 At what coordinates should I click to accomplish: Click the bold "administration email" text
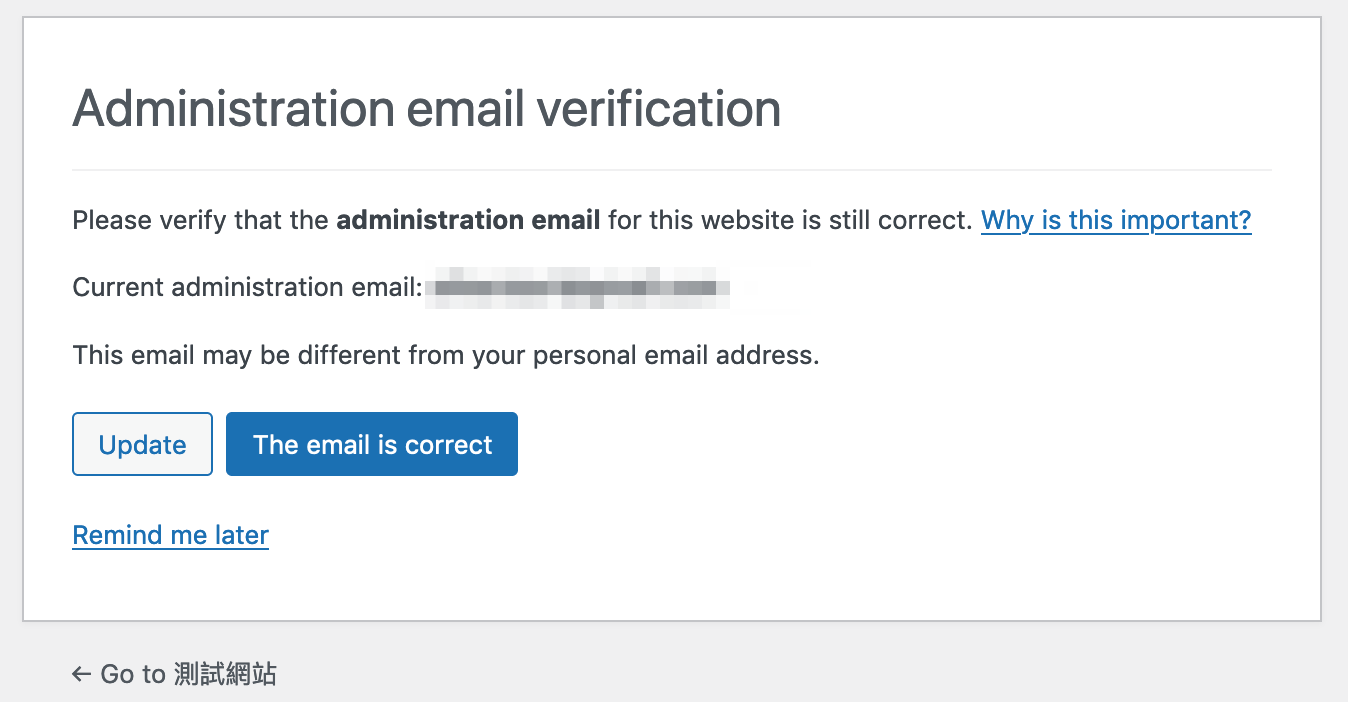click(468, 220)
